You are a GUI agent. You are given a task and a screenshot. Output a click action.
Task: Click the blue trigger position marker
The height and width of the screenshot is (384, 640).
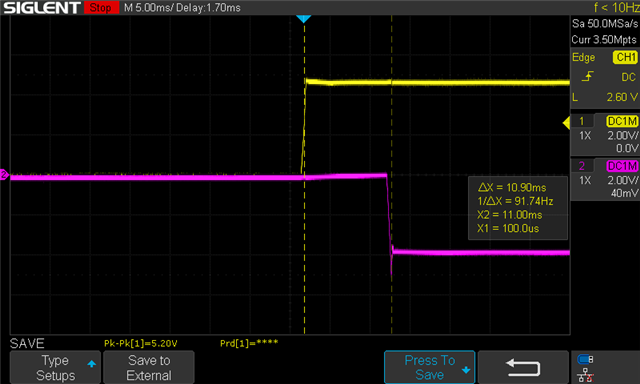(x=304, y=19)
